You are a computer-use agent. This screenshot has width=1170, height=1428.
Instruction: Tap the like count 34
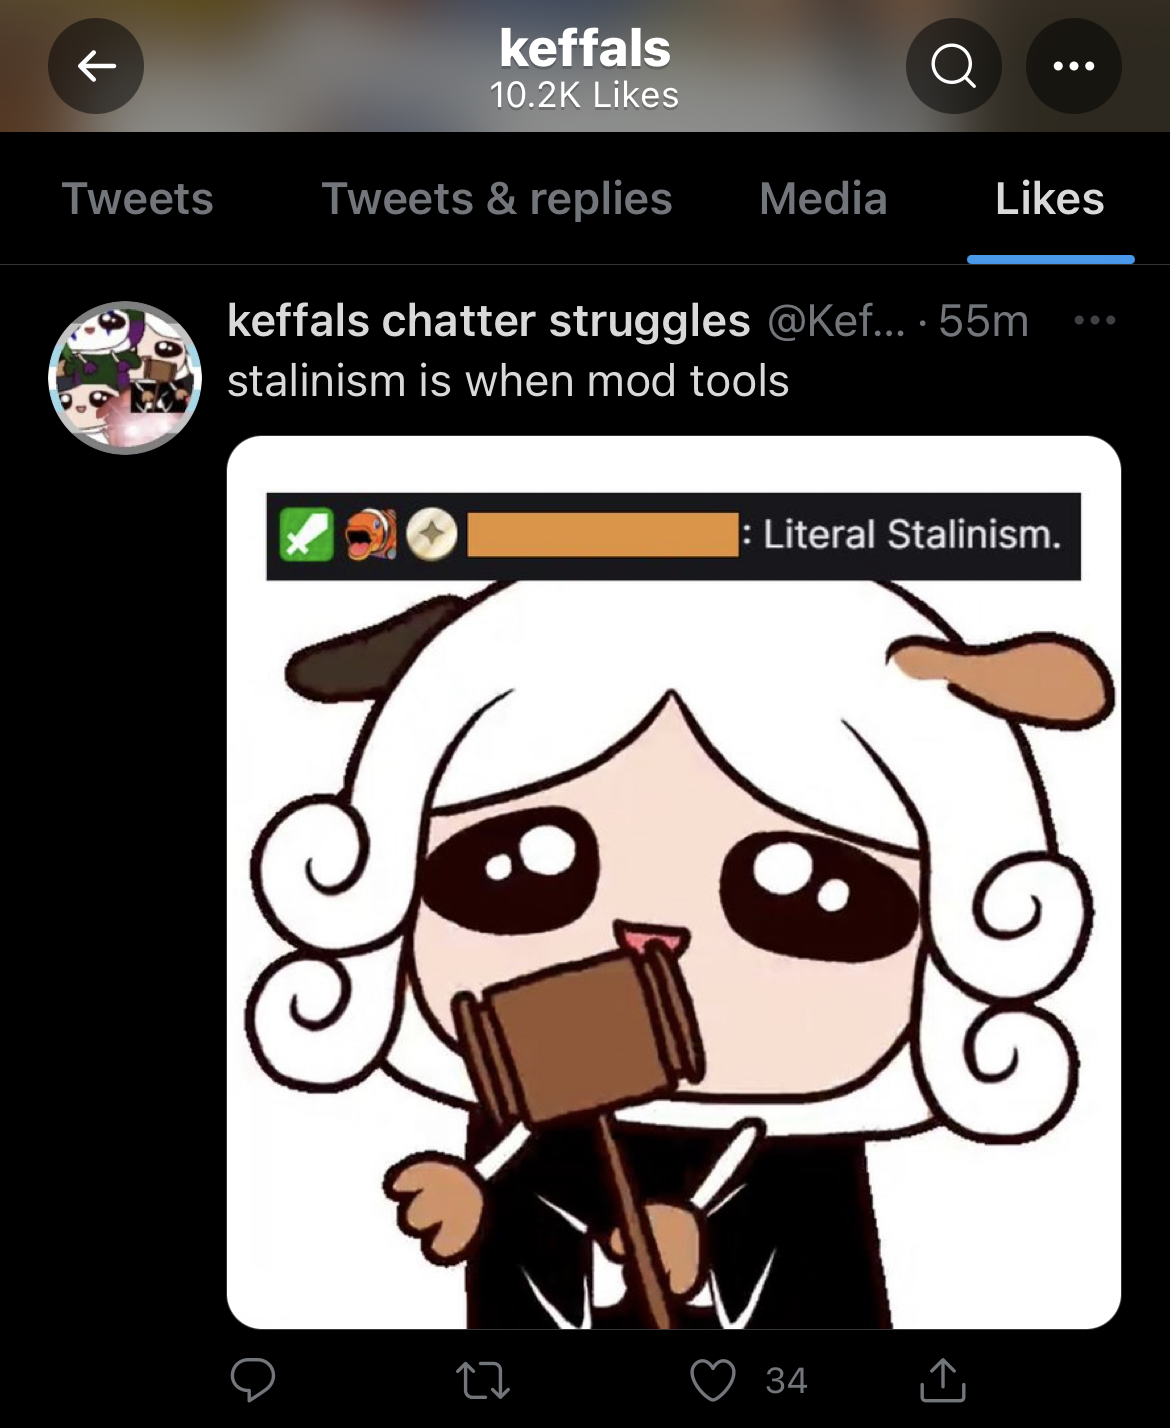[786, 1380]
